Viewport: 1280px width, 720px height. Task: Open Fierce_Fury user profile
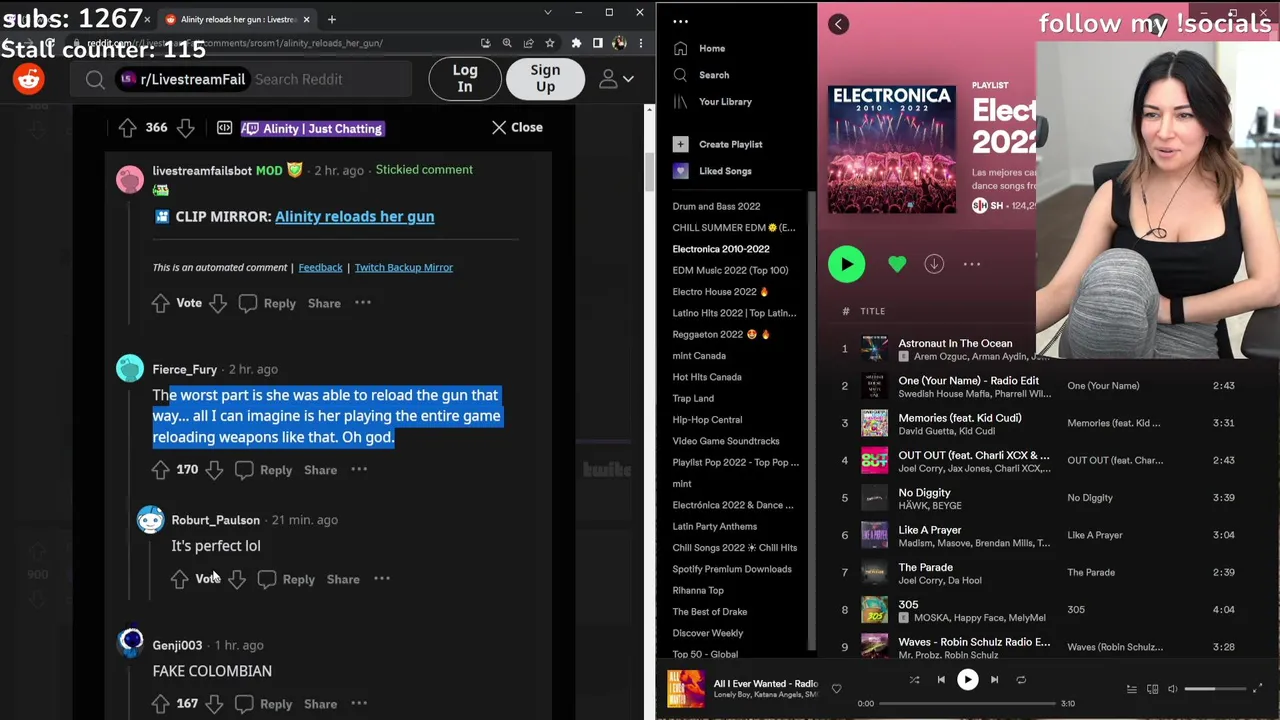184,369
